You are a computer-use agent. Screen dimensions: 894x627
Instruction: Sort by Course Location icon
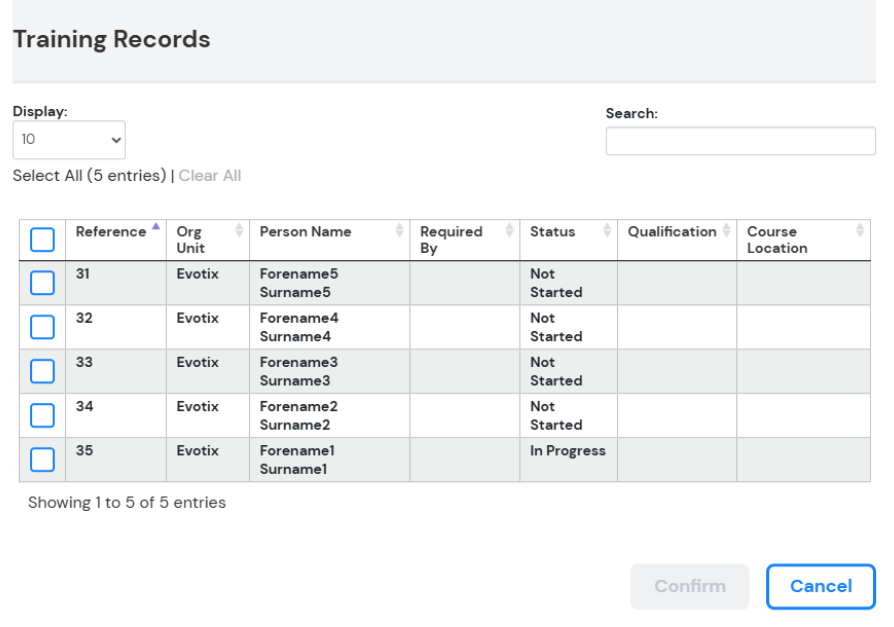point(860,231)
